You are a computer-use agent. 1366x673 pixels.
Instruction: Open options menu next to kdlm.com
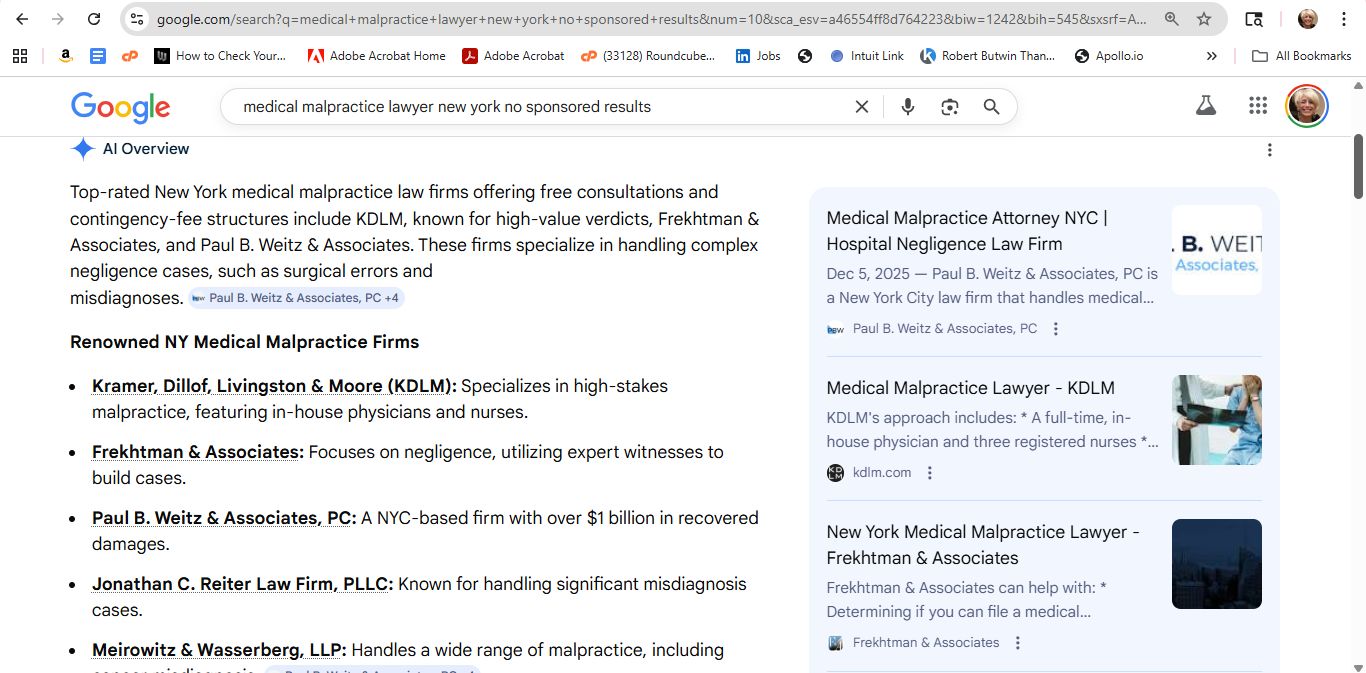[930, 473]
